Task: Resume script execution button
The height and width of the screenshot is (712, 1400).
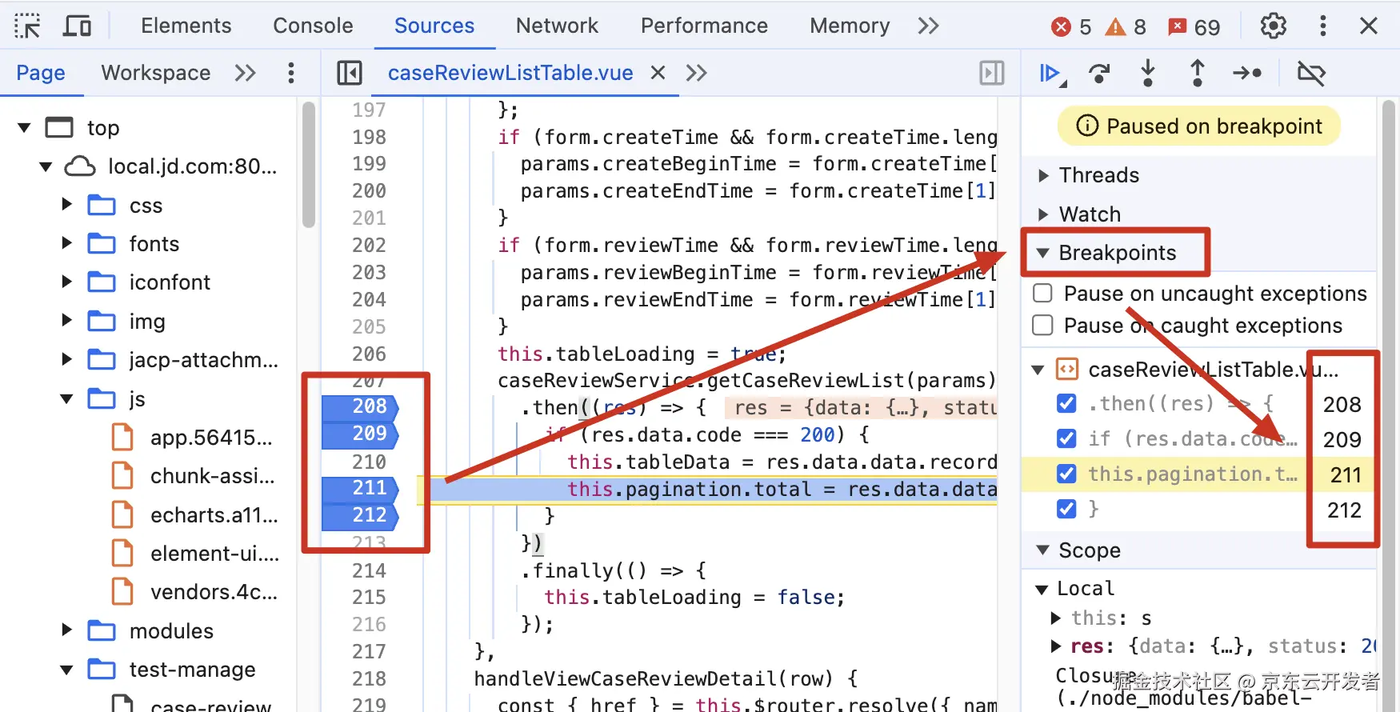Action: tap(1051, 73)
